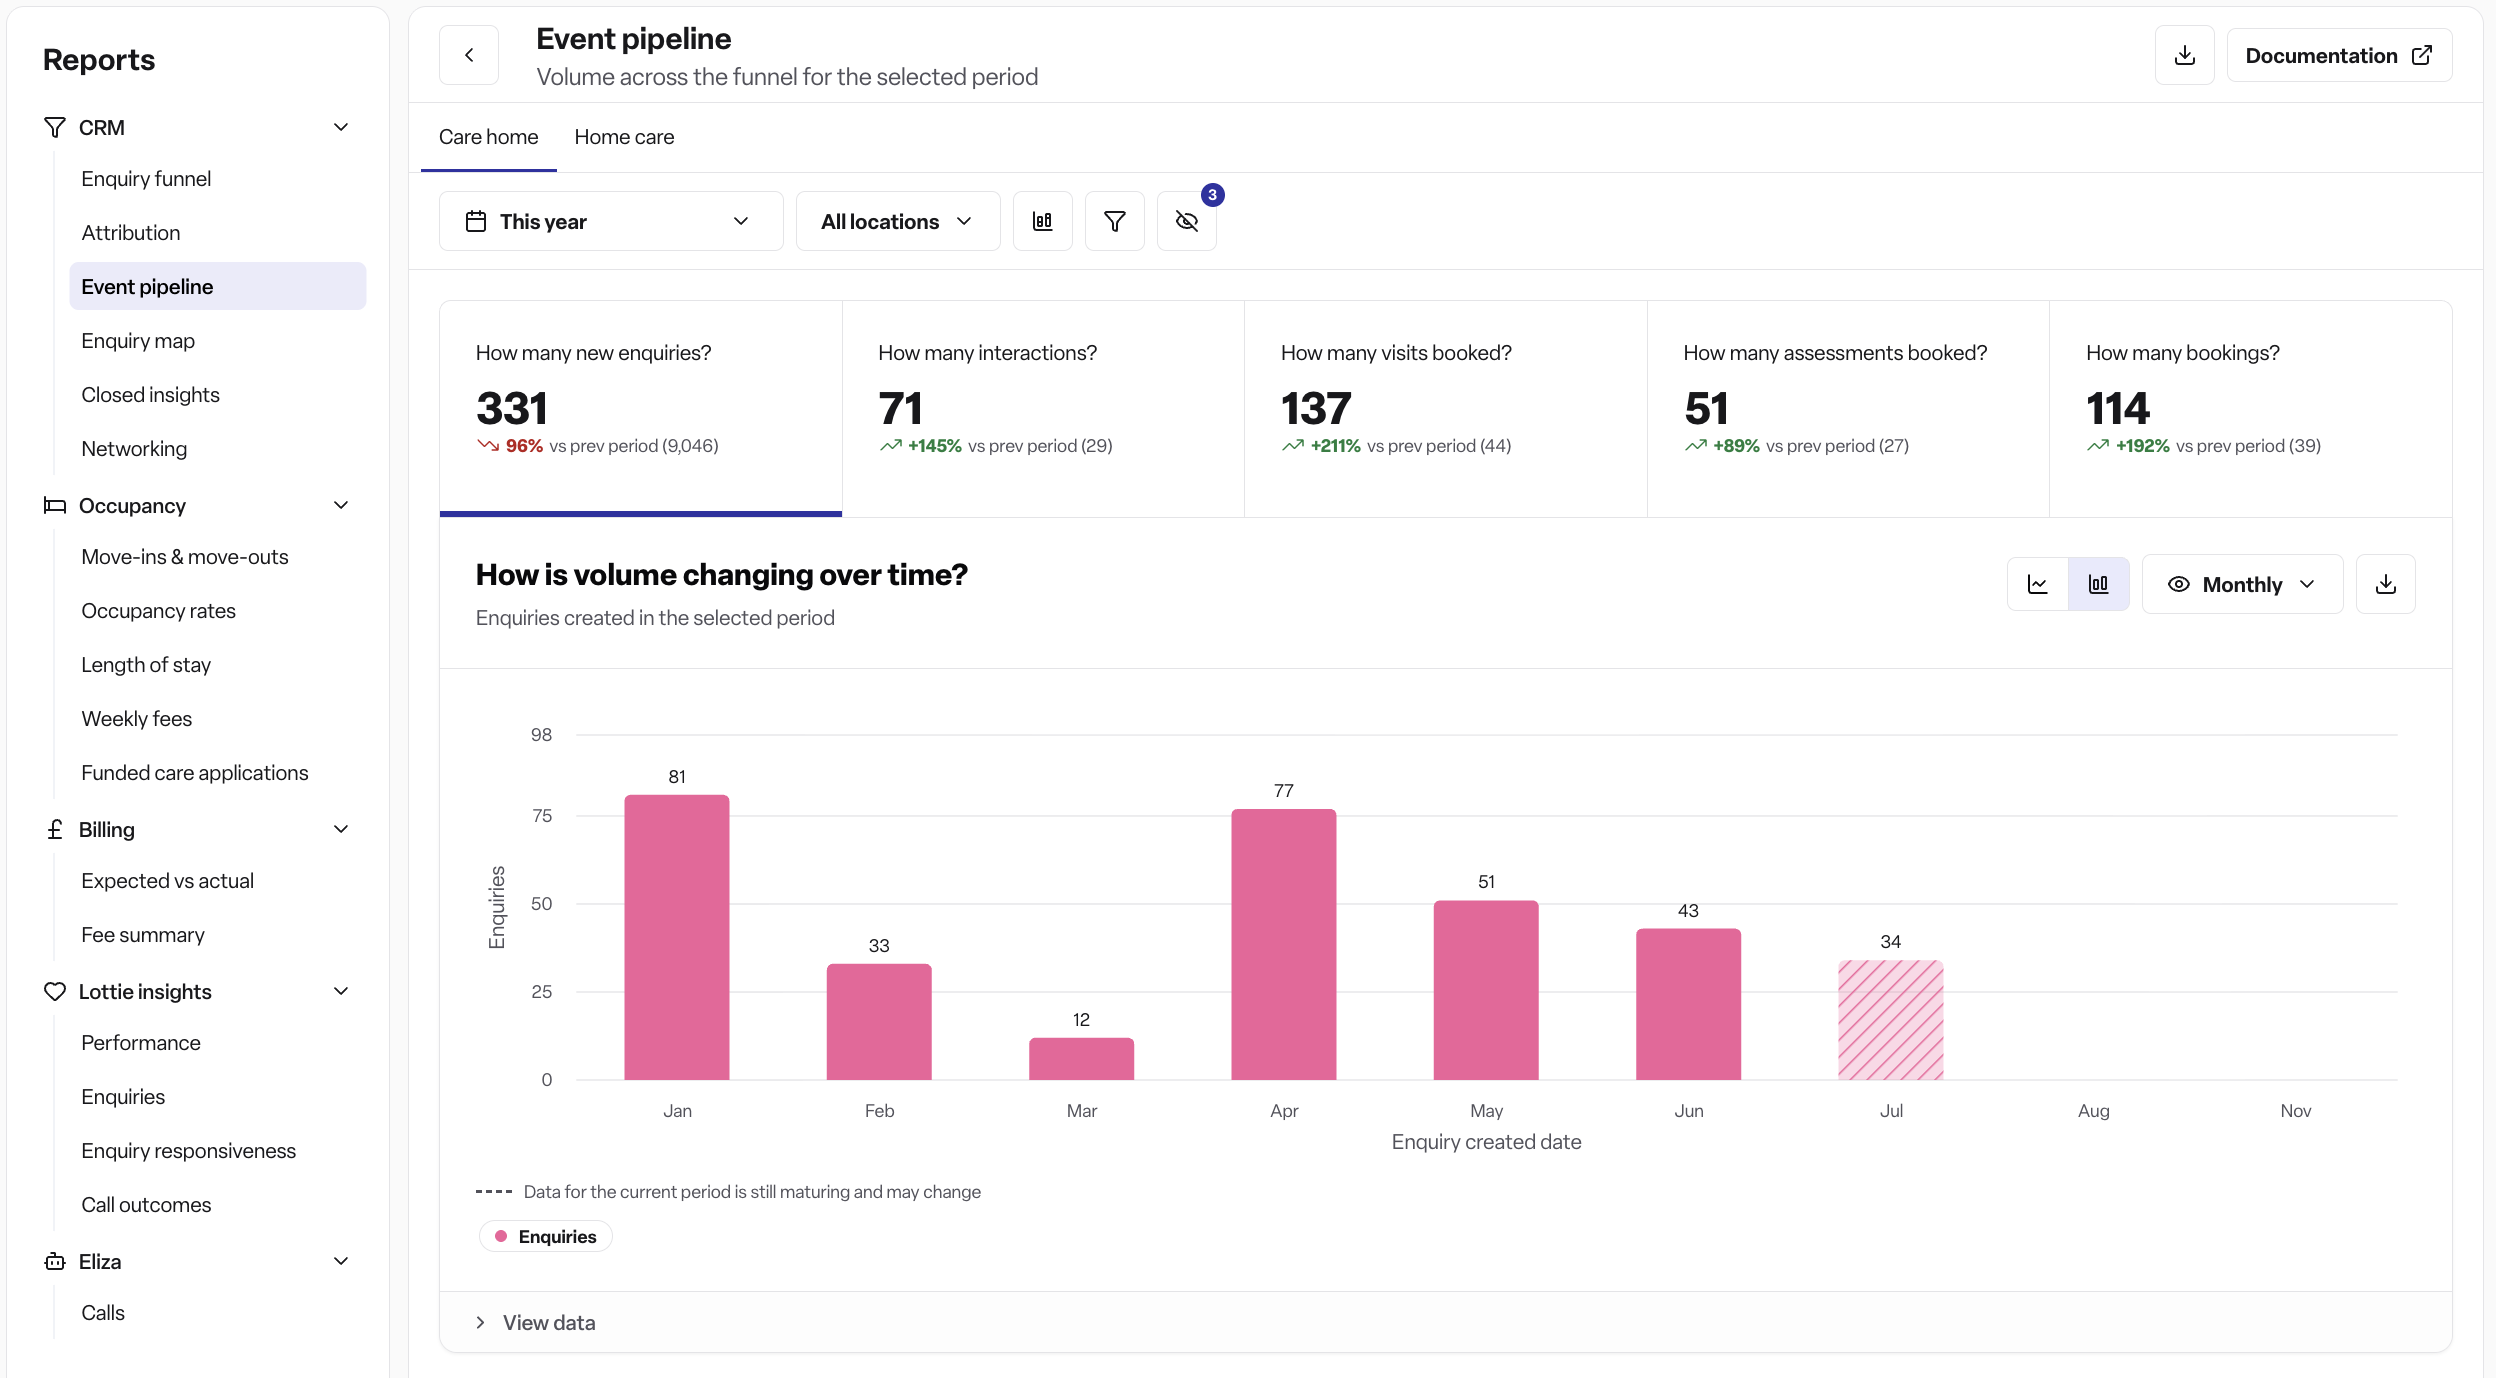The width and height of the screenshot is (2496, 1378).
Task: Open the This year date dropdown
Action: pos(611,221)
